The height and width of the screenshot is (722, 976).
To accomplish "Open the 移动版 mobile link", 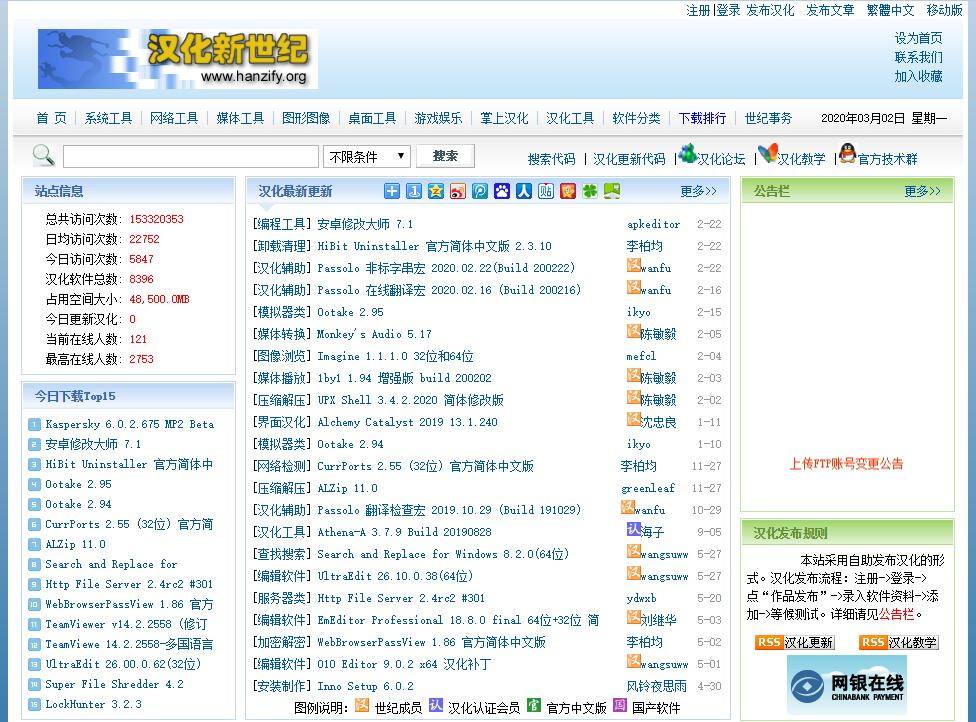I will click(944, 11).
